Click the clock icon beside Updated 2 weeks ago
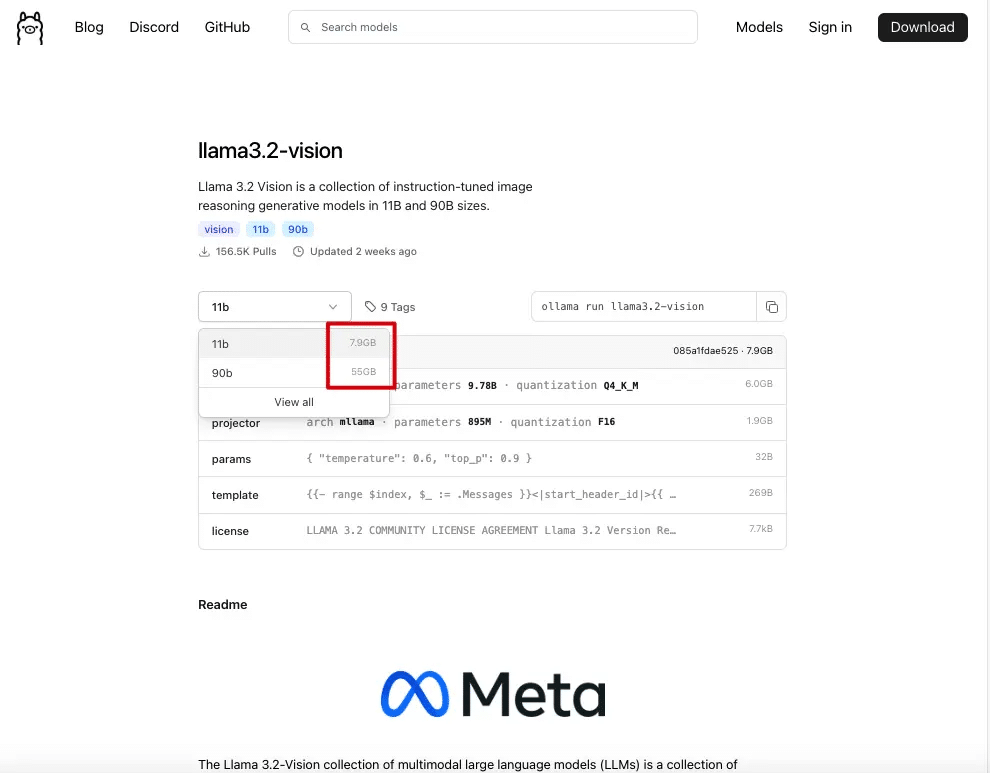 pyautogui.click(x=298, y=251)
